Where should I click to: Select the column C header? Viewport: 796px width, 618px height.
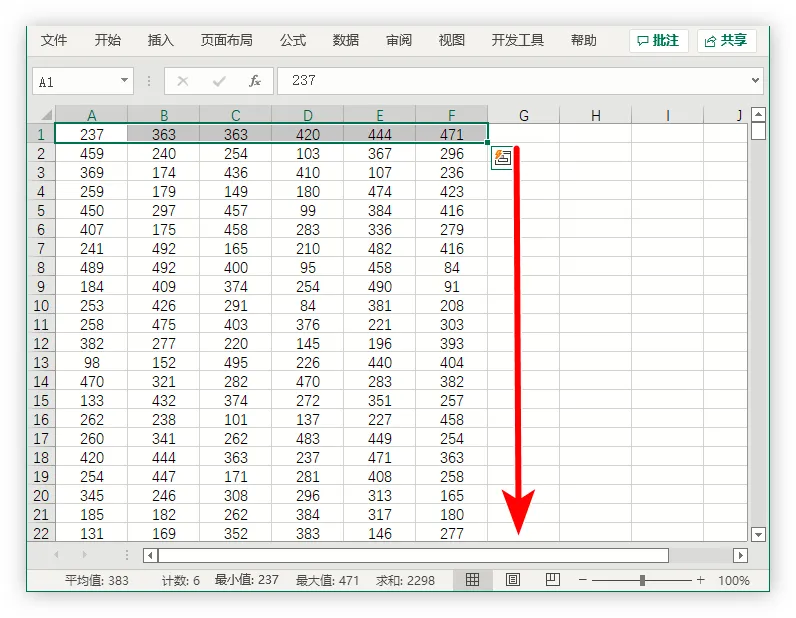coord(236,115)
